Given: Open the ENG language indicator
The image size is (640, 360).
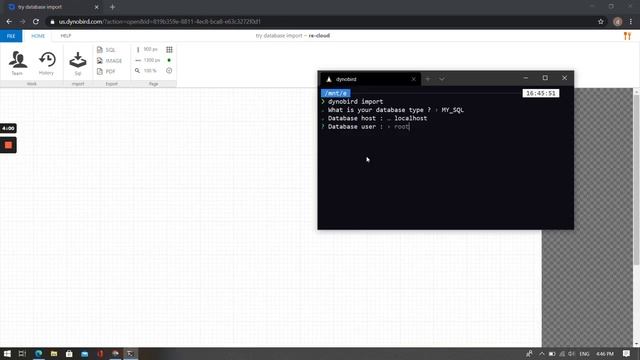Looking at the screenshot, I should point(584,354).
